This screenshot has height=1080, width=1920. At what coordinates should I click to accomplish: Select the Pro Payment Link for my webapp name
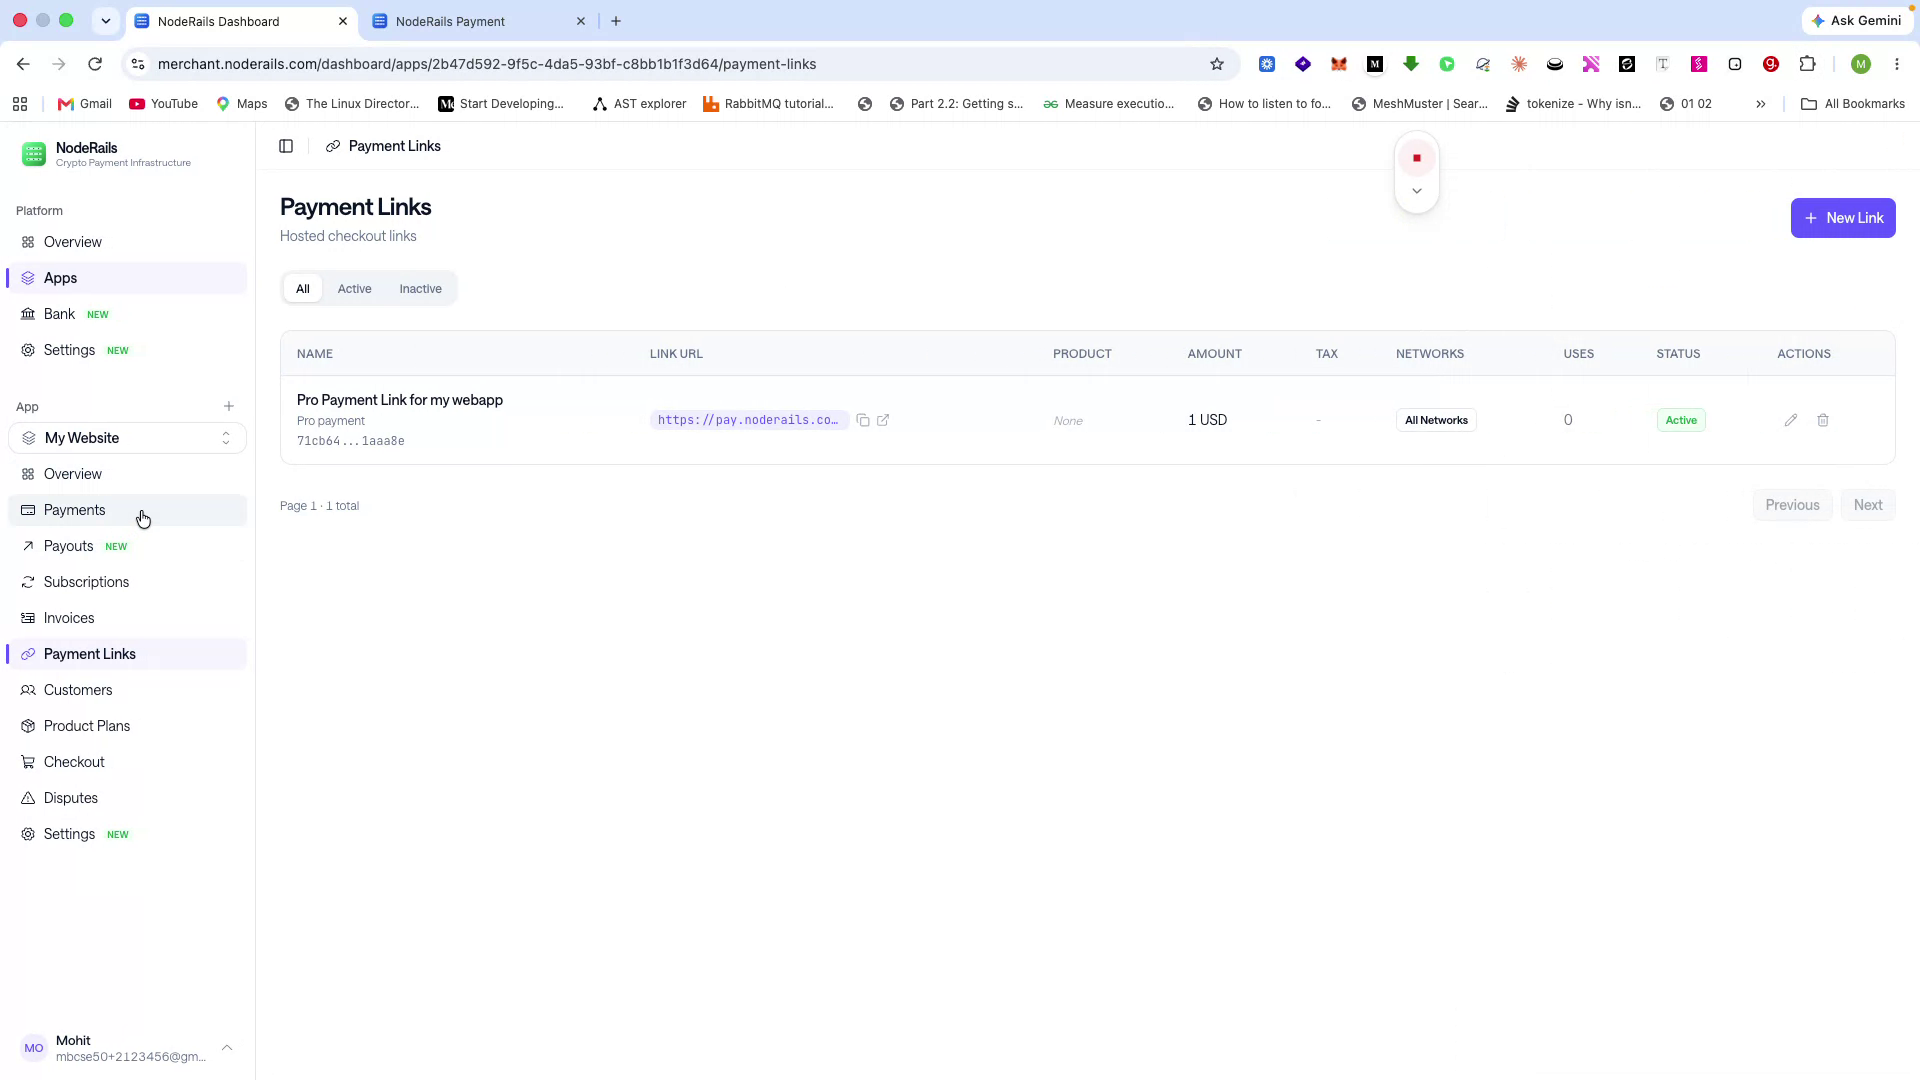click(400, 400)
